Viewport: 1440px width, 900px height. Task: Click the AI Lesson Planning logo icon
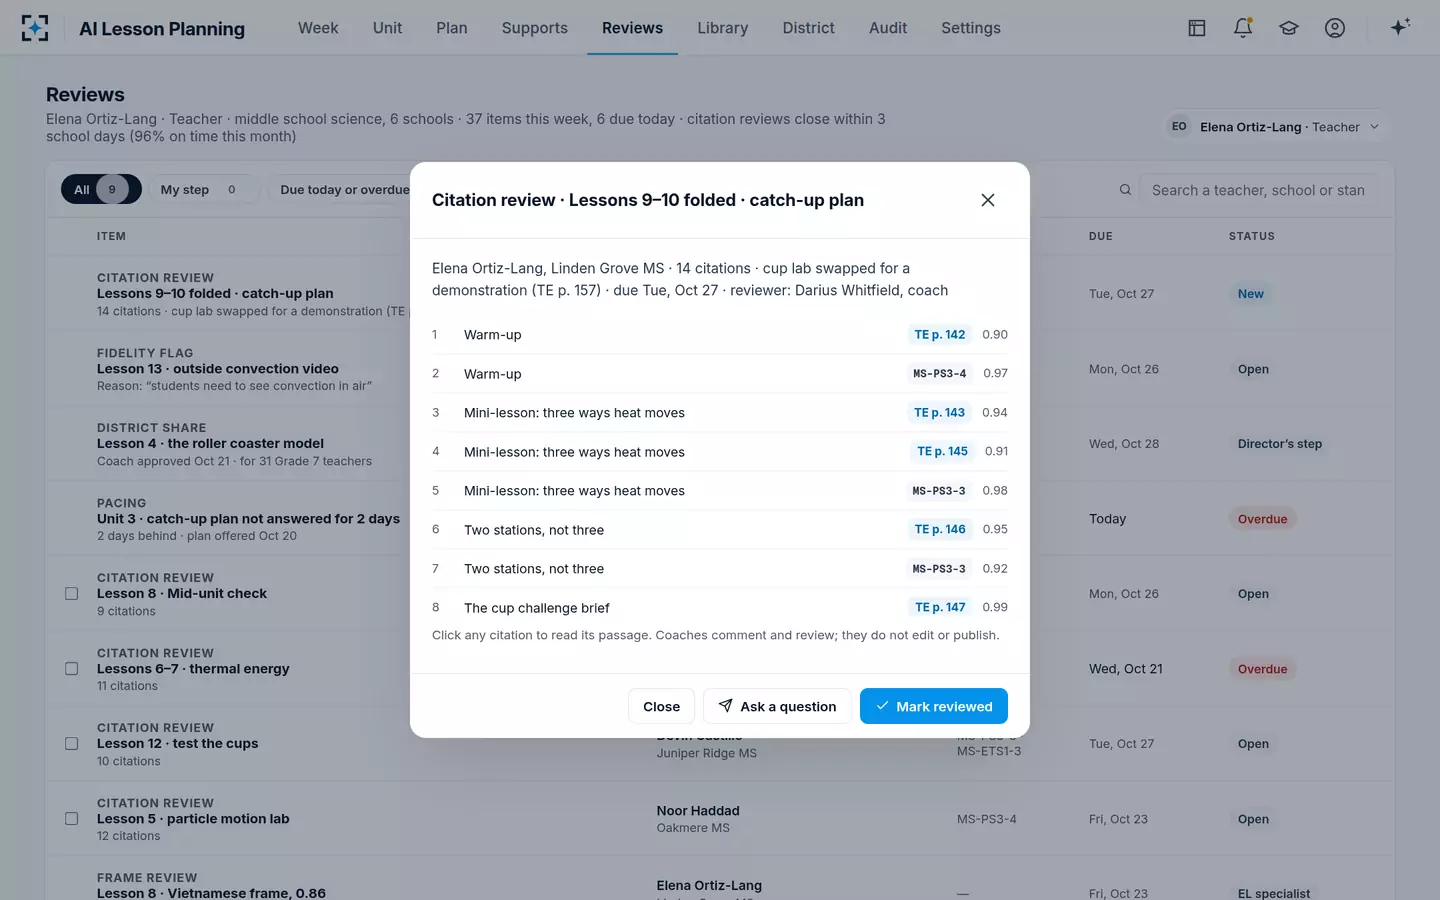(35, 28)
